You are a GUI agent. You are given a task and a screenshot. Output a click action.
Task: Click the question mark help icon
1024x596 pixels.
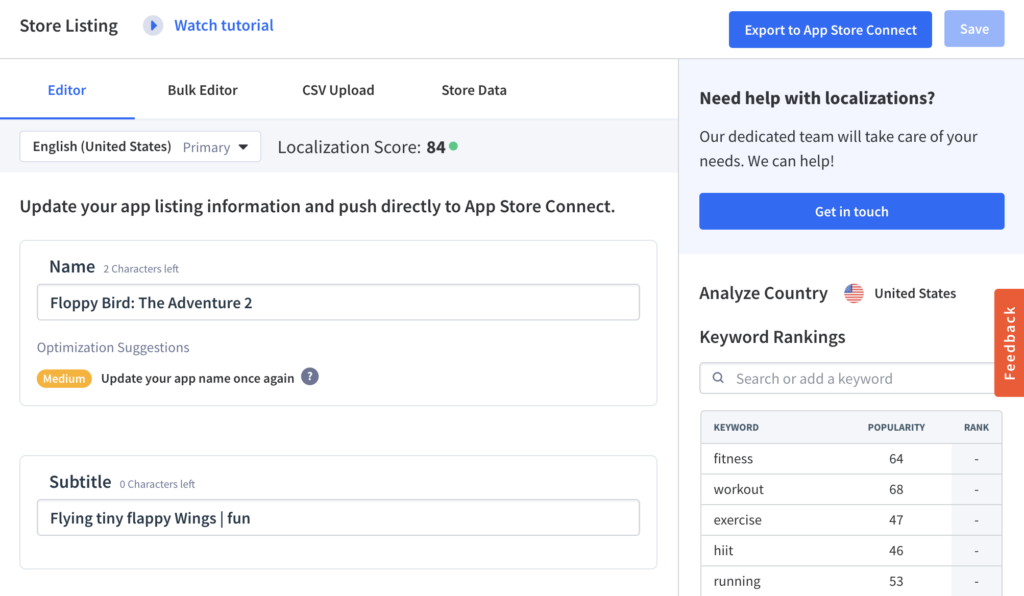(x=310, y=377)
